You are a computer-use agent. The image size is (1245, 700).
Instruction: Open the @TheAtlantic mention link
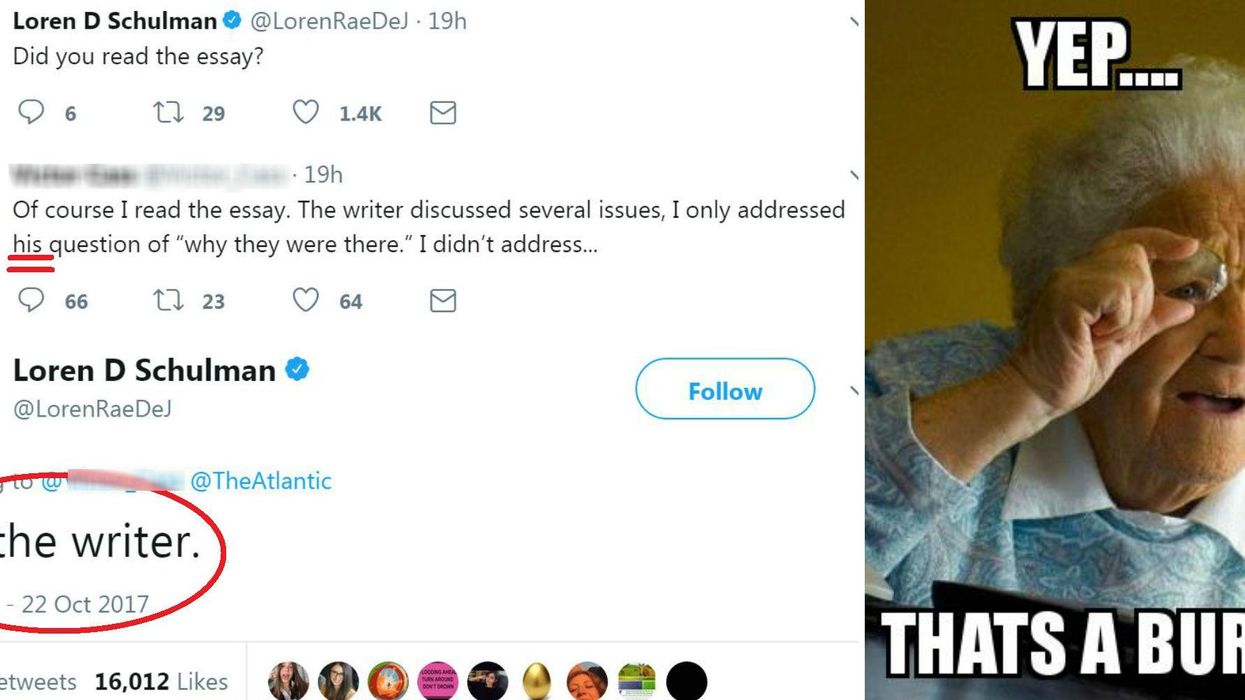tap(260, 481)
